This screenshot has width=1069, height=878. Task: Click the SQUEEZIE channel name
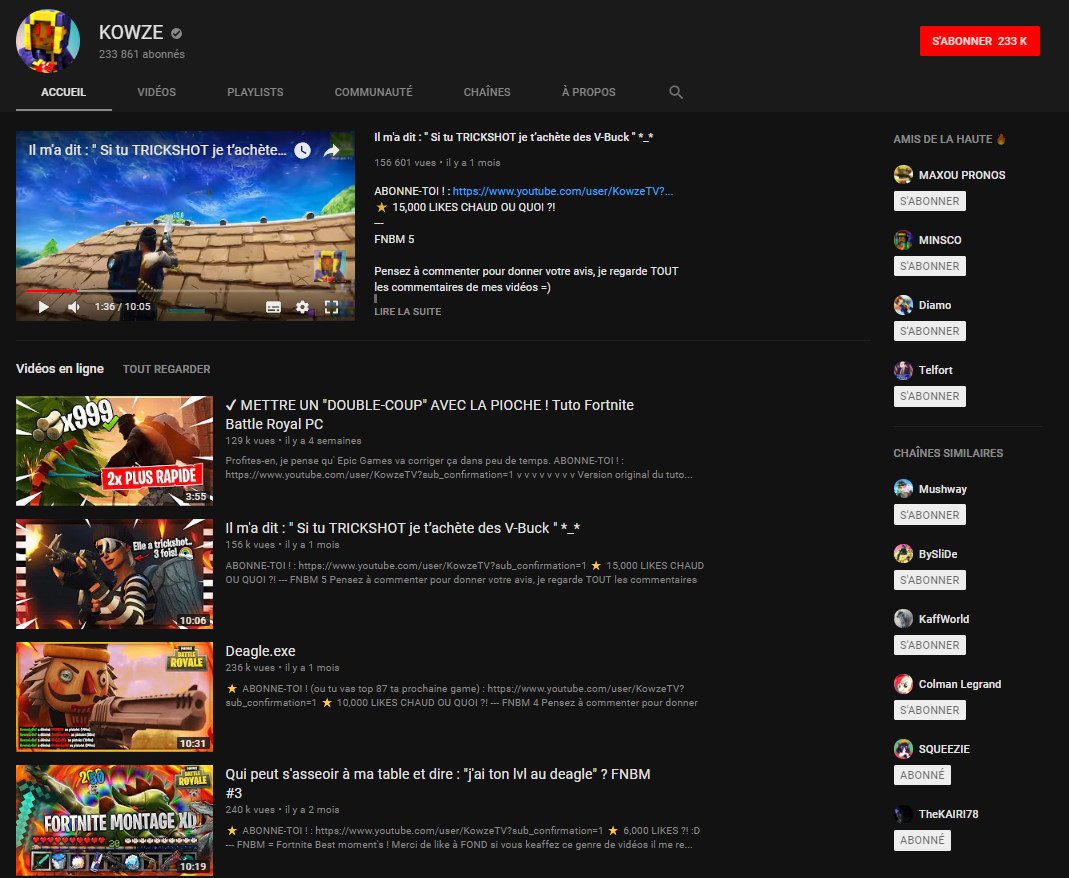(x=944, y=749)
